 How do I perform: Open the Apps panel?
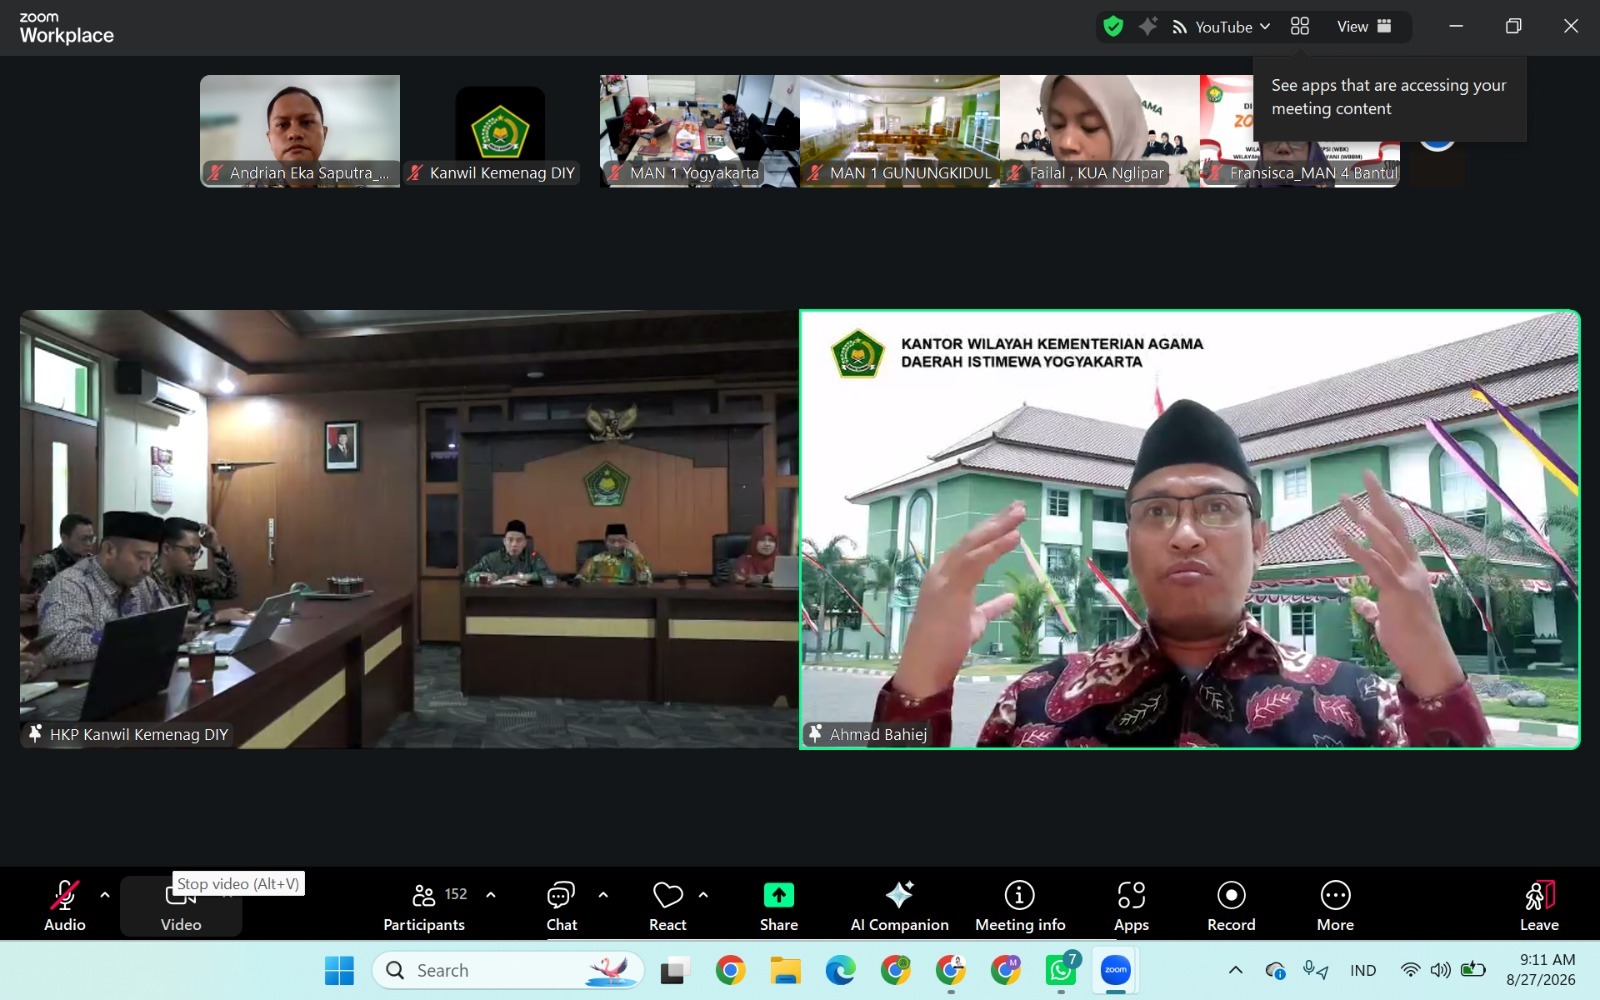pos(1131,906)
